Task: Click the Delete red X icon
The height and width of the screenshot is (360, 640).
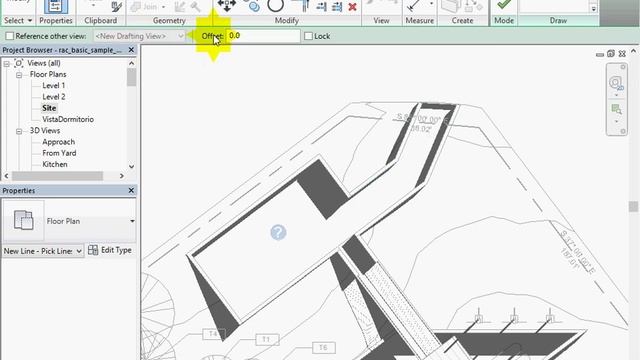Action: [x=353, y=7]
